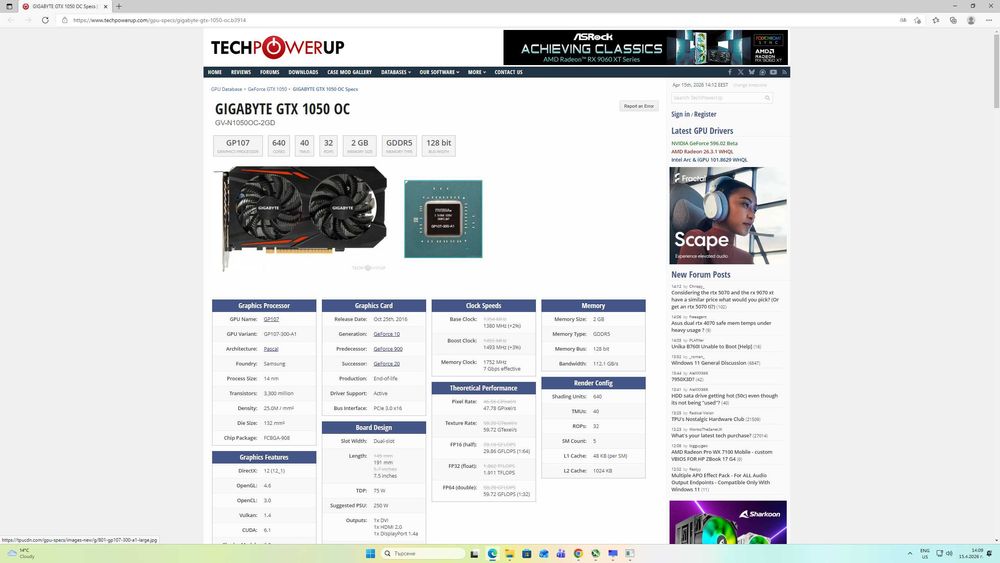This screenshot has width=1000, height=563.
Task: Open the GeForce 10 generation link
Action: 386,334
